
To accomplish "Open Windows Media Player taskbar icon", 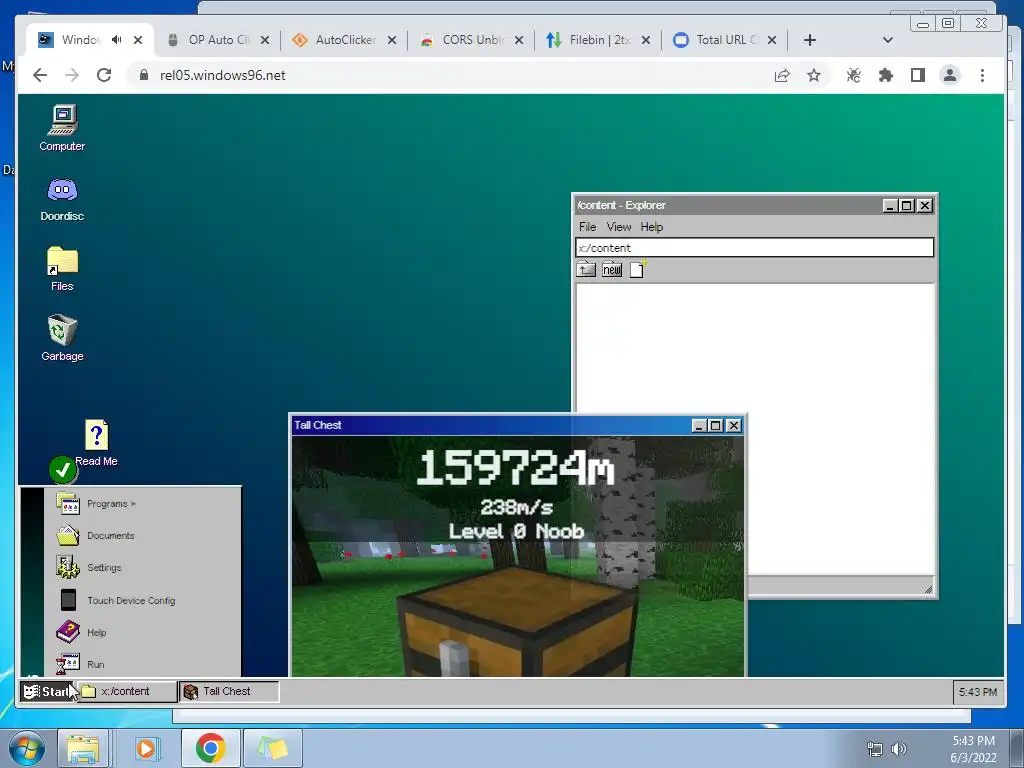I will (147, 748).
